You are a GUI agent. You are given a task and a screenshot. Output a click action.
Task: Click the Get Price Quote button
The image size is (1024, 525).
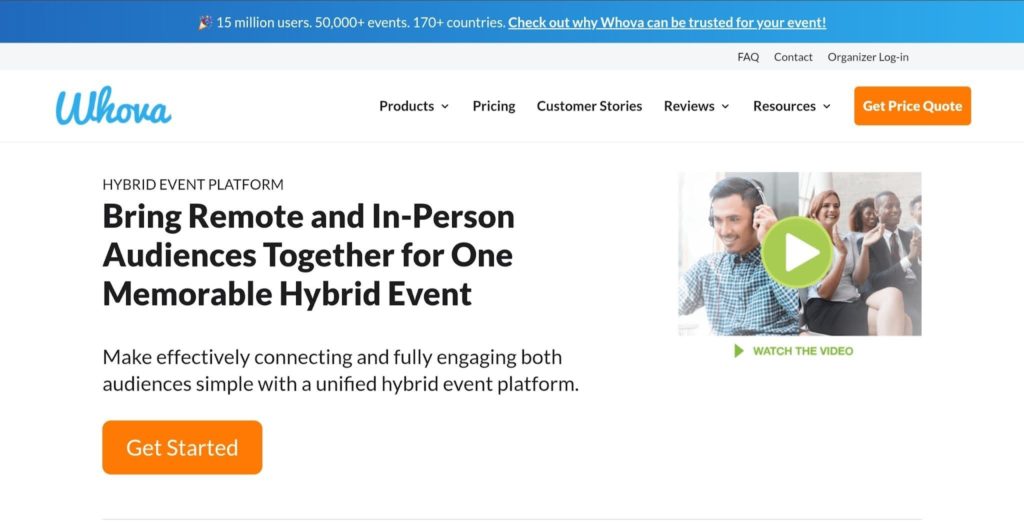click(912, 106)
